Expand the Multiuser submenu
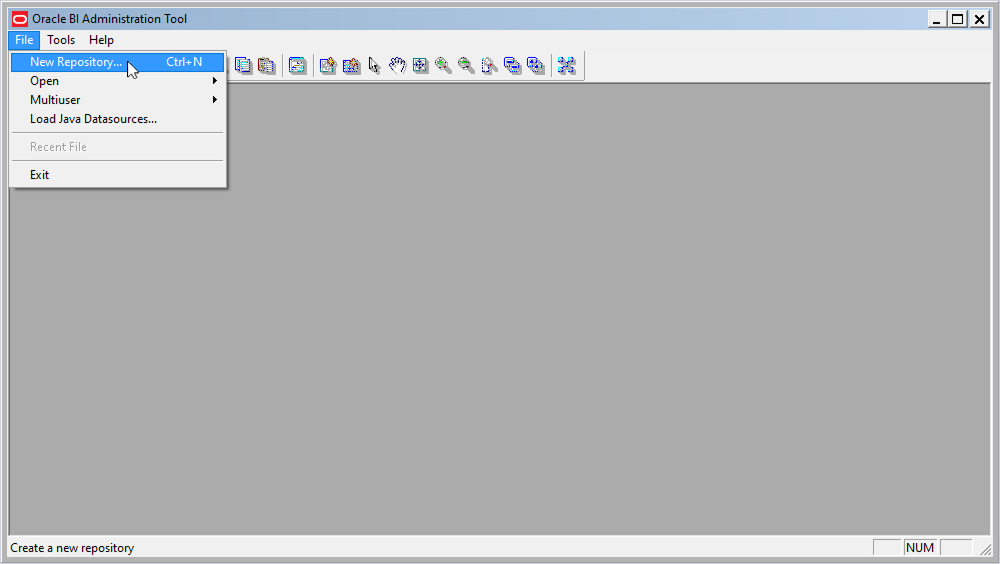 117,100
